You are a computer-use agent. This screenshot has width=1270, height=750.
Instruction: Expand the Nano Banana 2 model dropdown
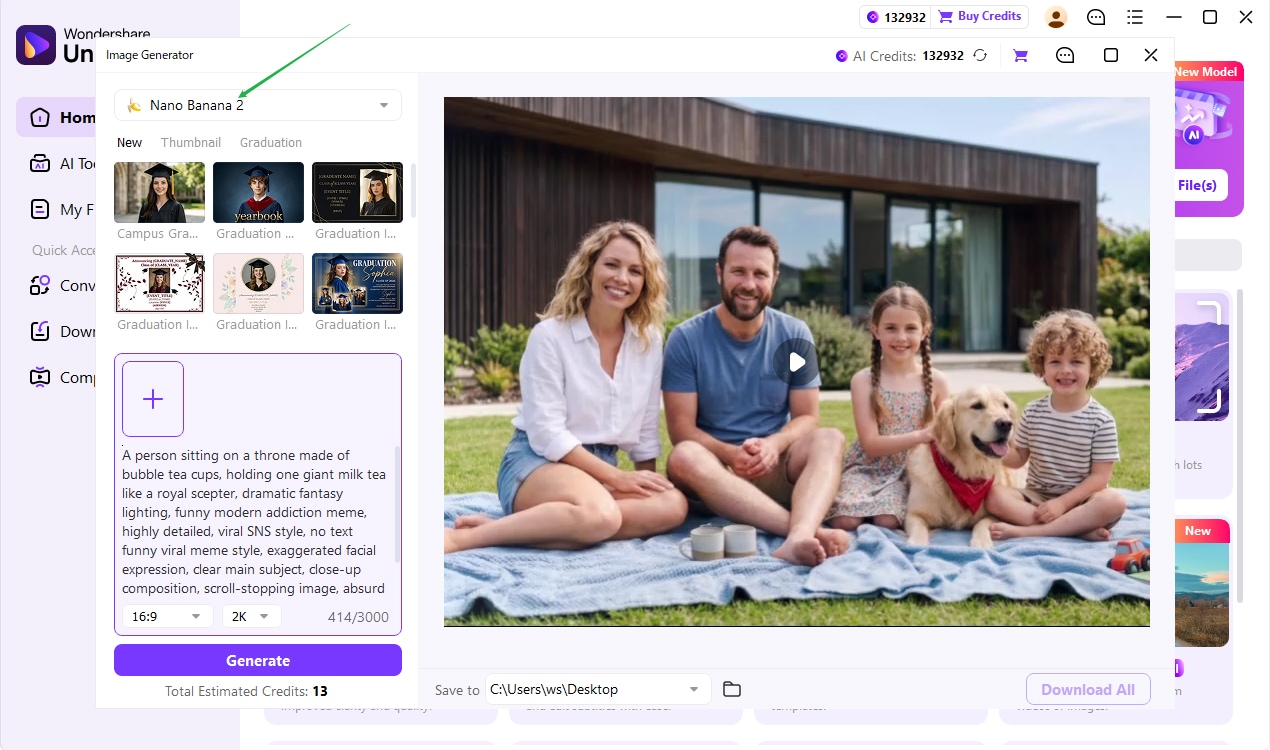pyautogui.click(x=258, y=105)
